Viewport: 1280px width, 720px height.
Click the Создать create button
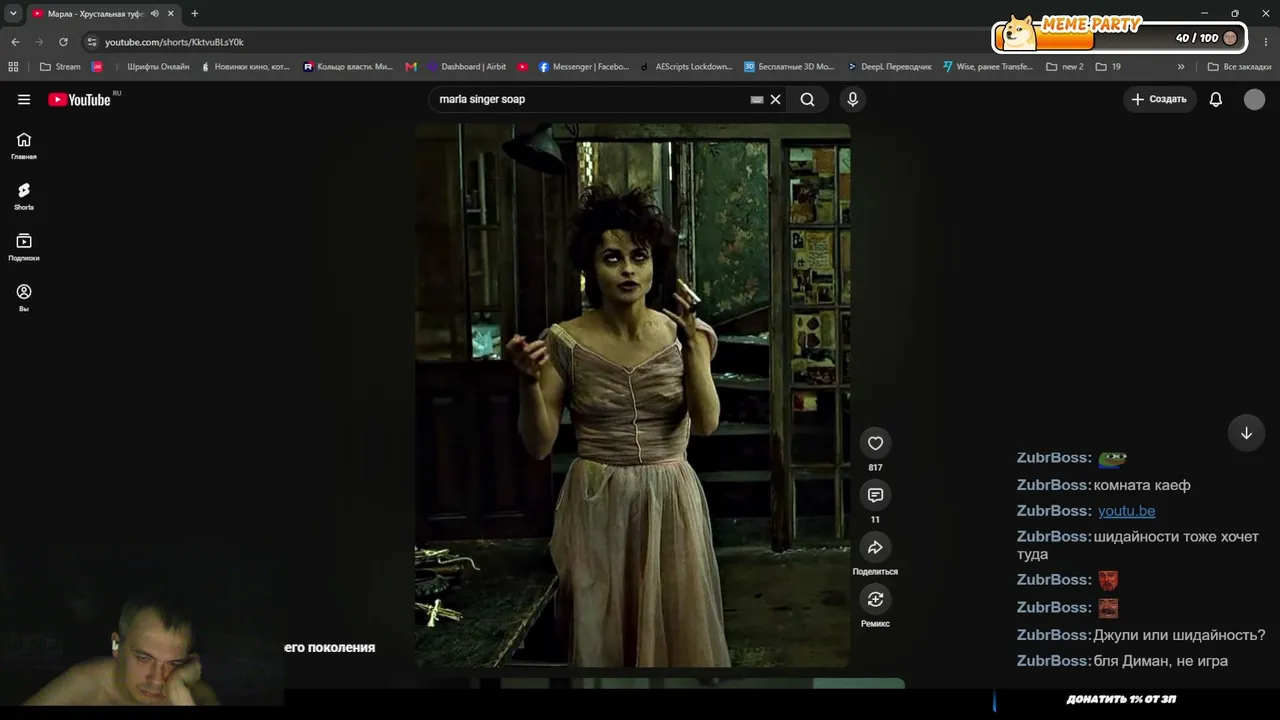[x=1159, y=99]
